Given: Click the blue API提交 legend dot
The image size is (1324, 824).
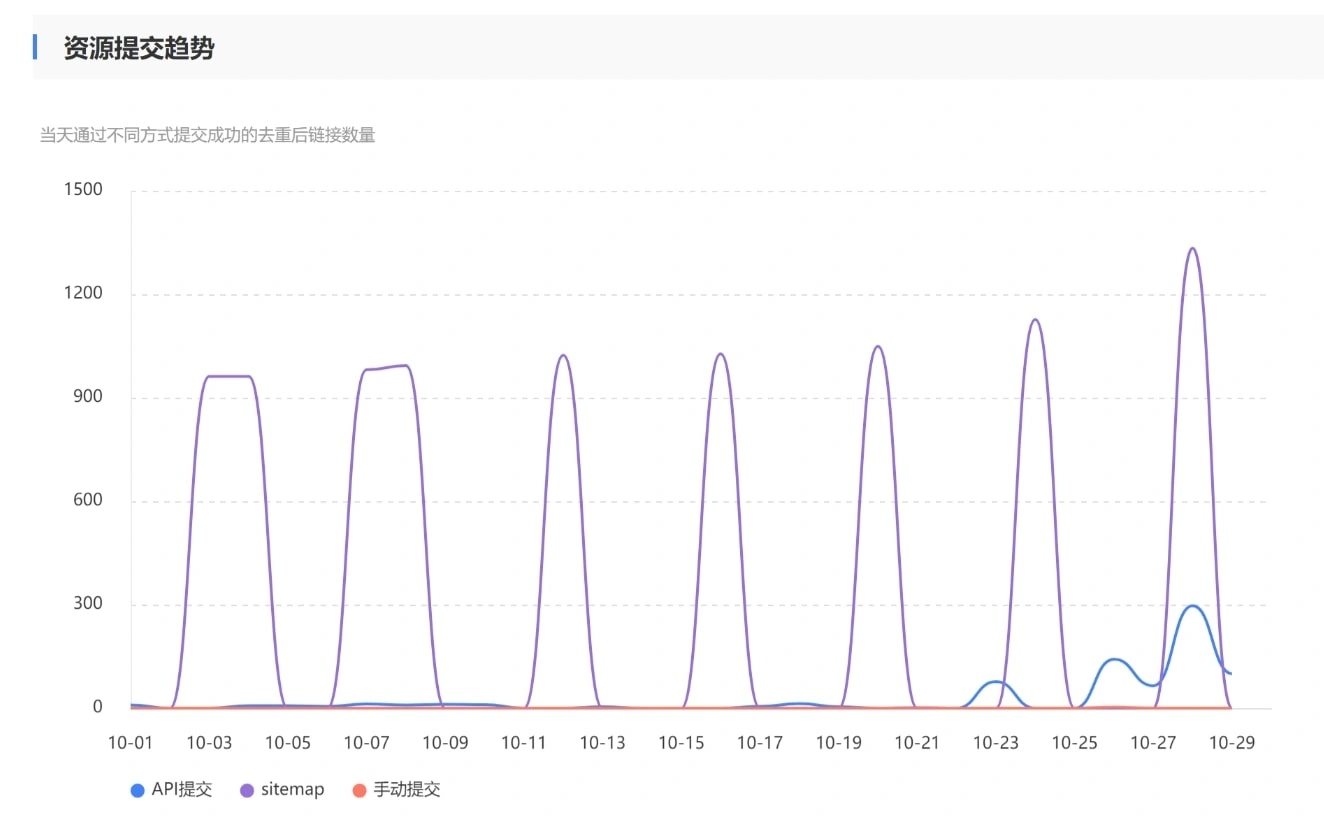Looking at the screenshot, I should tap(138, 790).
